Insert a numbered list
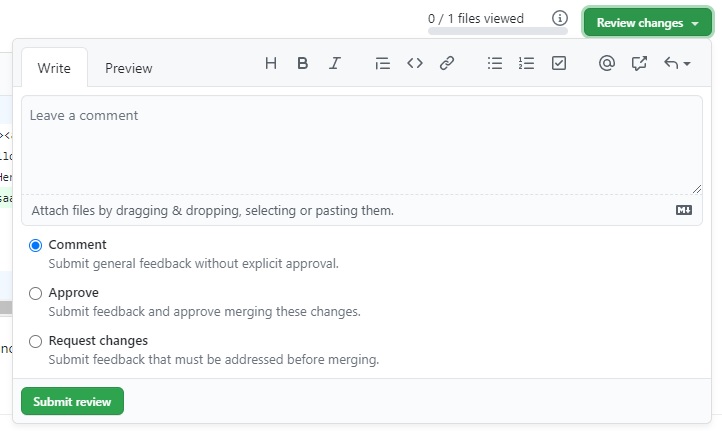This screenshot has width=722, height=431. (x=526, y=63)
